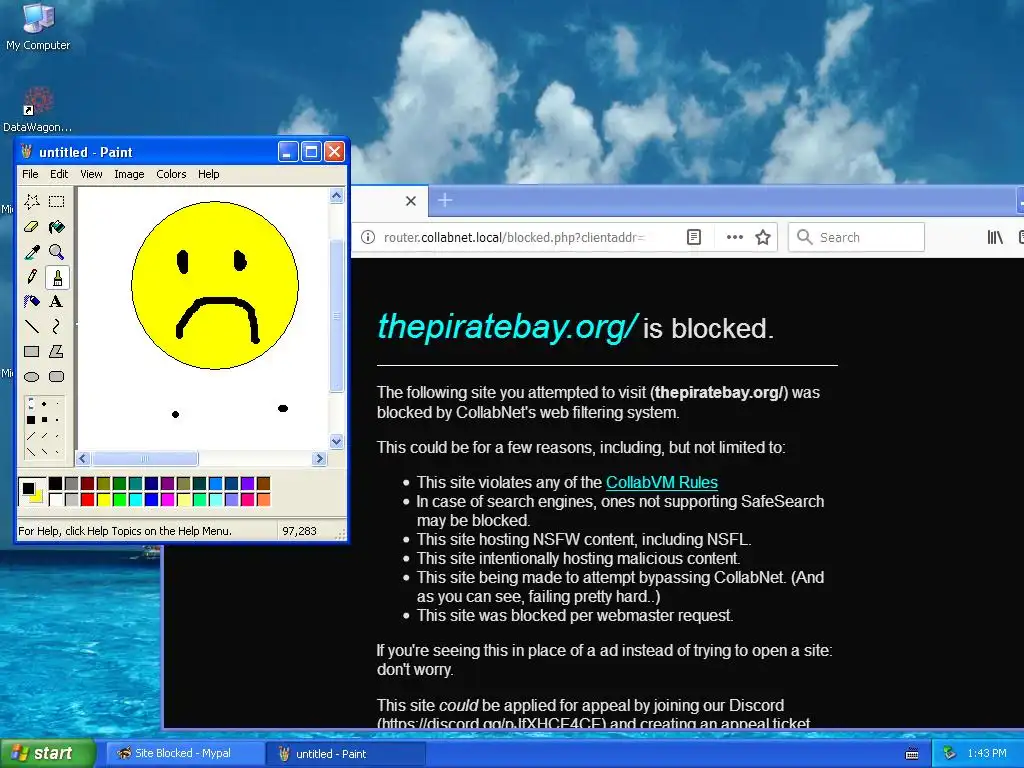
Task: Pick the bright green palette swatch
Action: [x=119, y=500]
